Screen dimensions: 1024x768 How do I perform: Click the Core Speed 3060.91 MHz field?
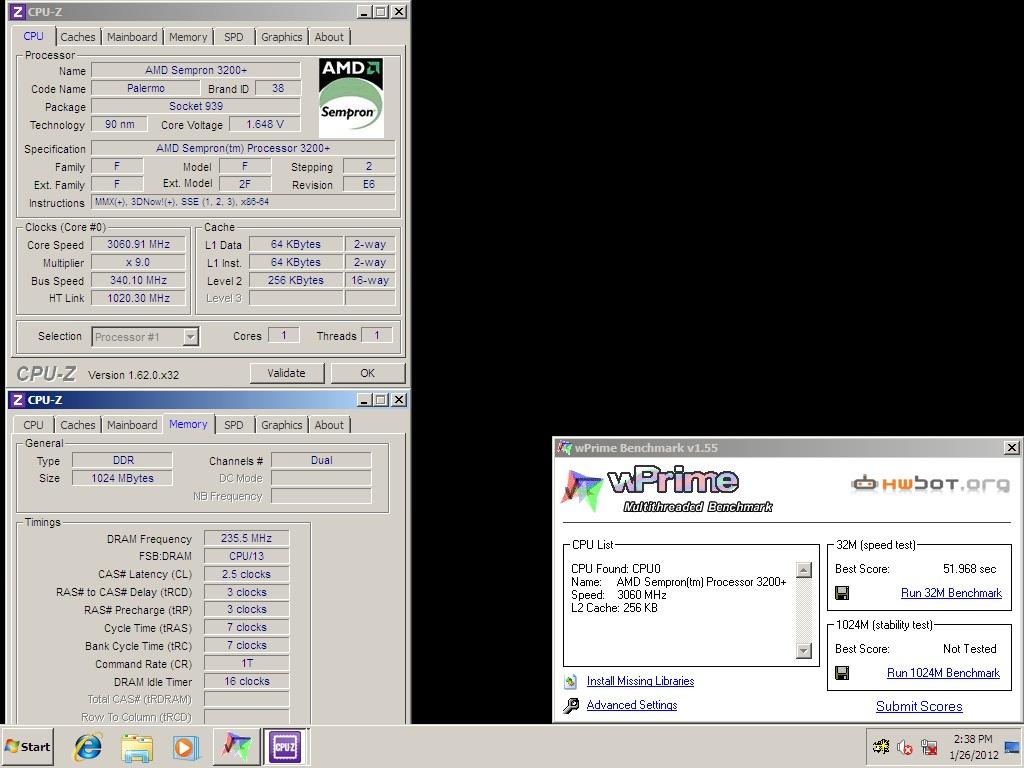[x=138, y=244]
